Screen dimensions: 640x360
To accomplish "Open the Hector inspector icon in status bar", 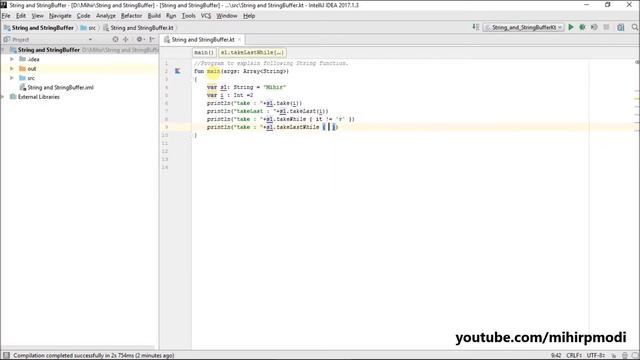I will coord(625,356).
